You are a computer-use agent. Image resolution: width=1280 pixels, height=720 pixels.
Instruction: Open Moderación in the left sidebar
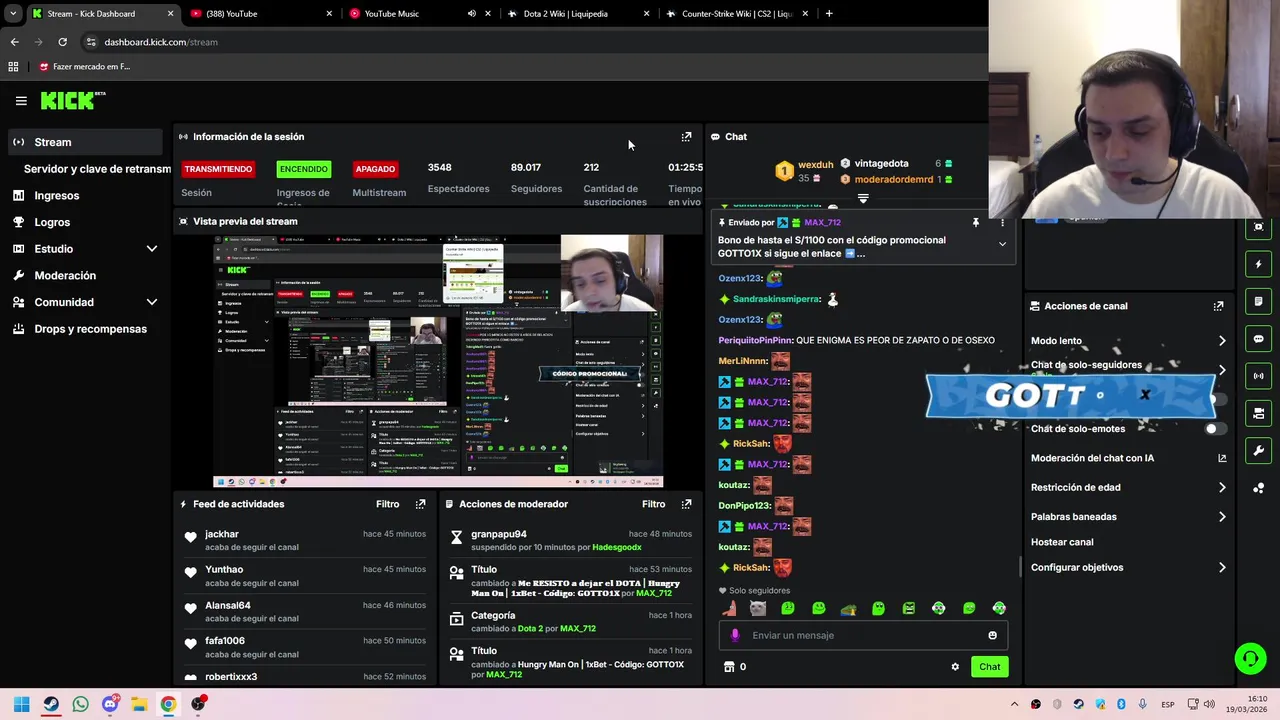click(x=65, y=275)
